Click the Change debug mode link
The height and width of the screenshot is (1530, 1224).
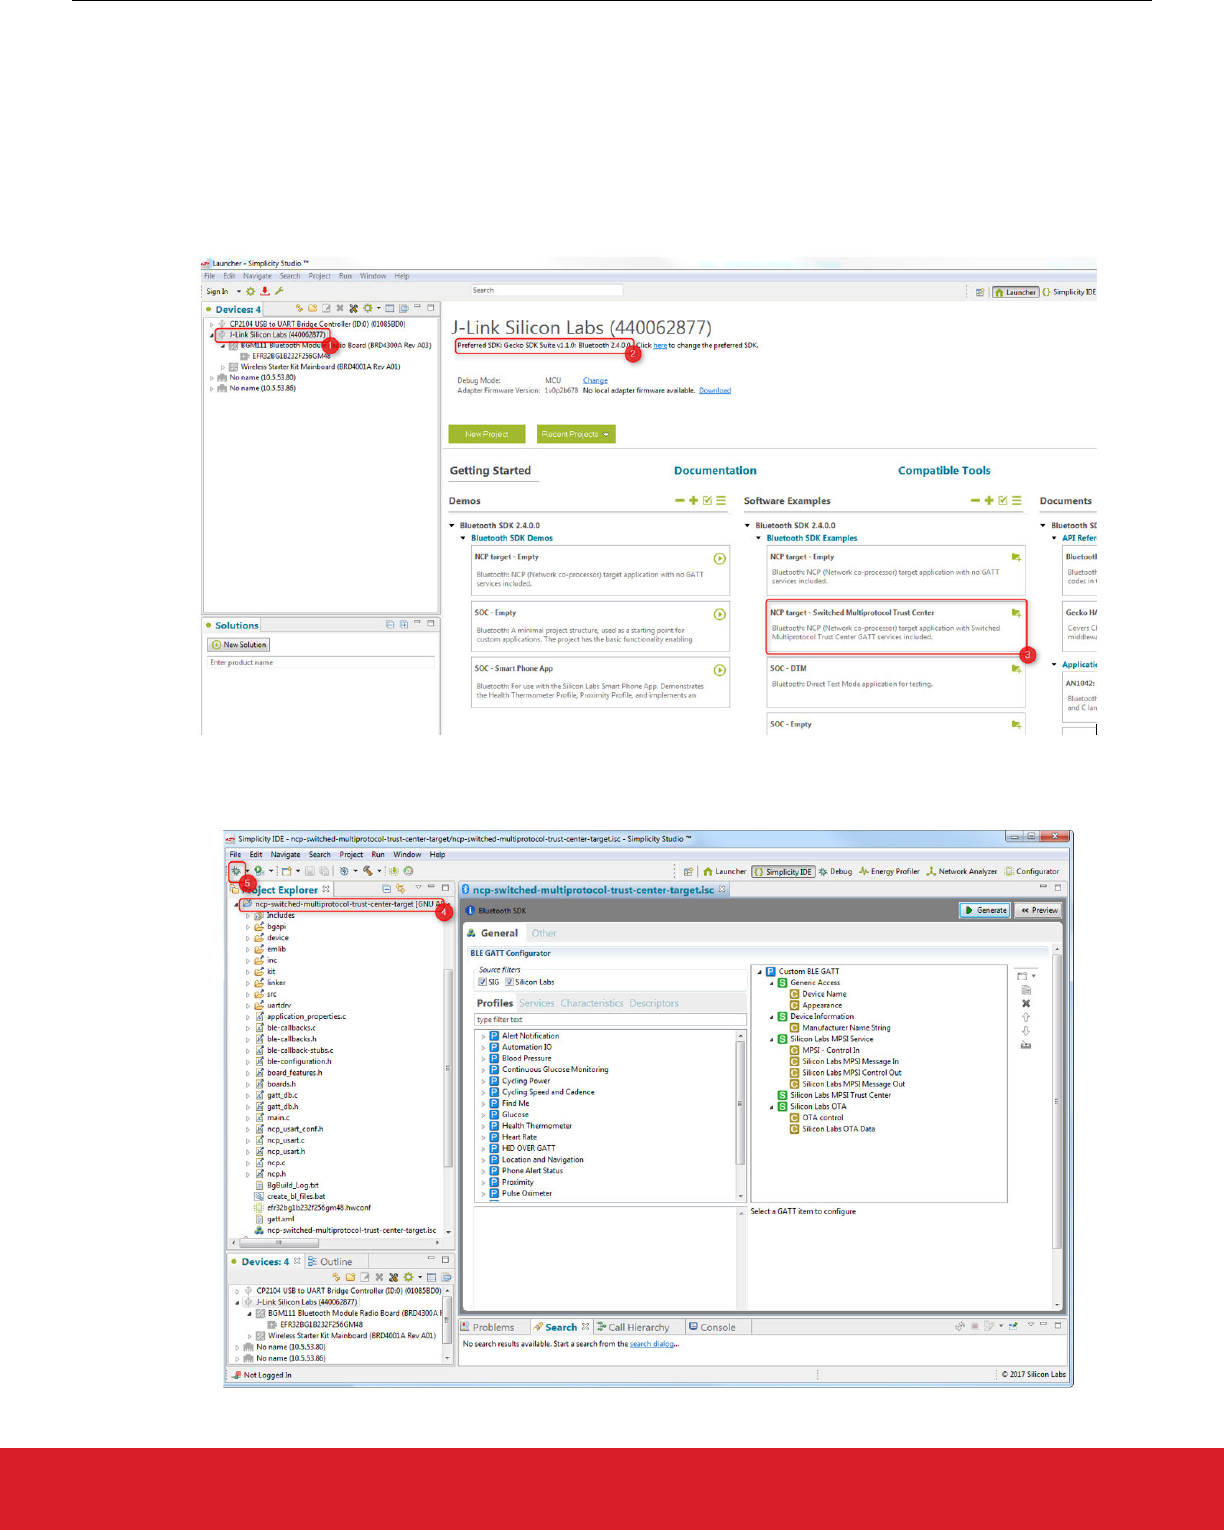pyautogui.click(x=595, y=380)
